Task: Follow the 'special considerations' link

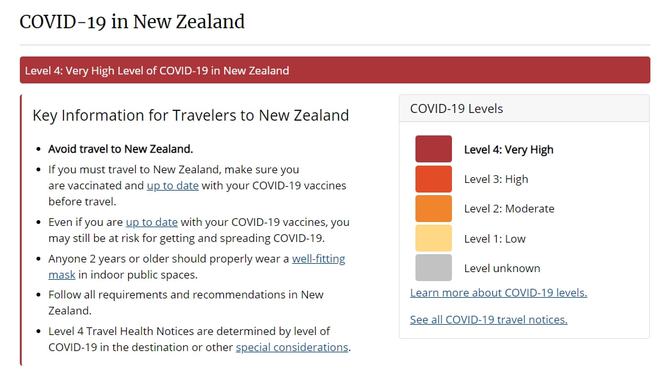Action: [292, 347]
